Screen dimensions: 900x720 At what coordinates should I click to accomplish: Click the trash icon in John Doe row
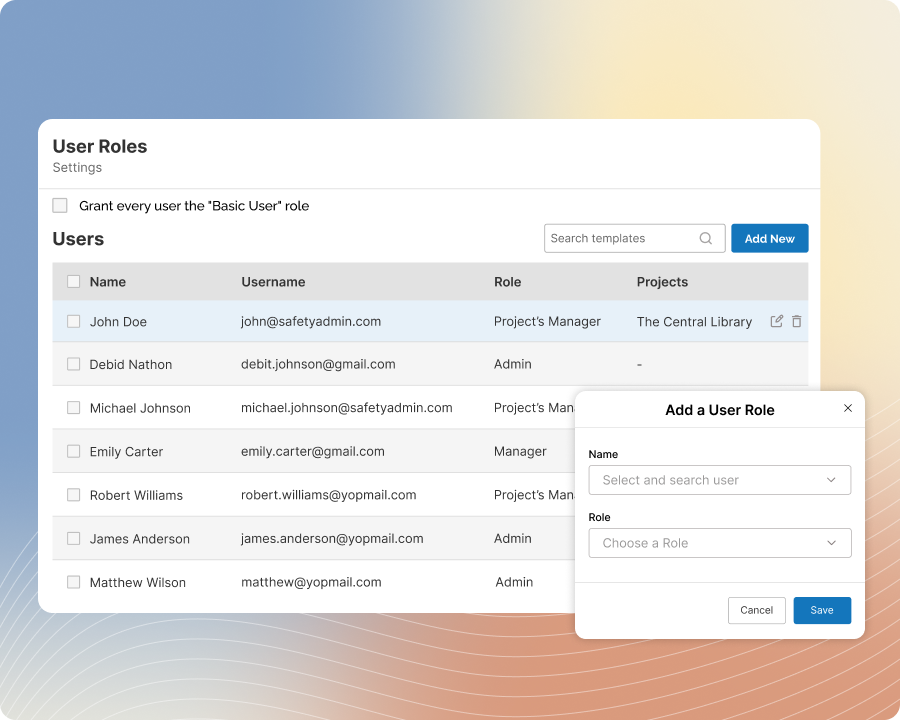pos(797,321)
